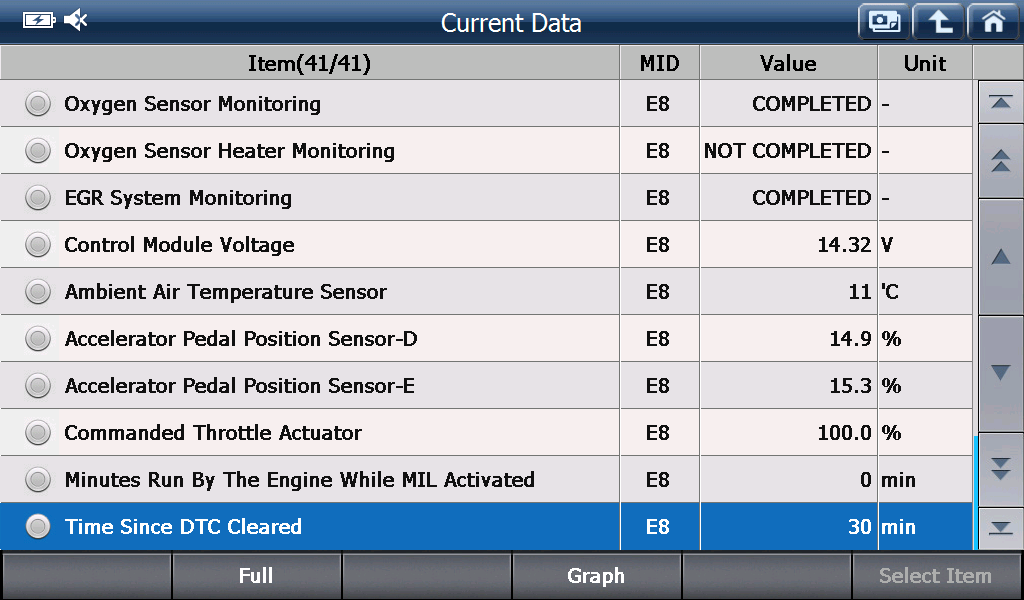Toggle Ambient Air Temperature Sensor radio
Screen dimensions: 1024x600
[x=38, y=292]
